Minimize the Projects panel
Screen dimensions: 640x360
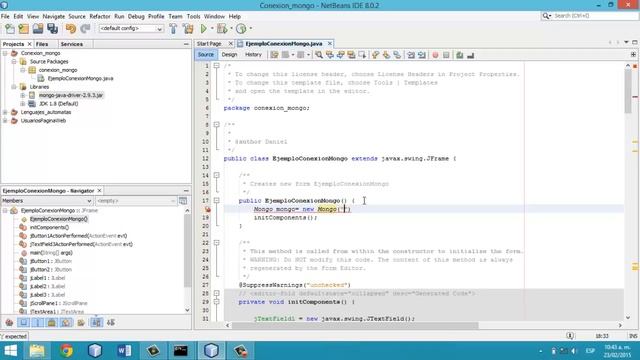(186, 44)
